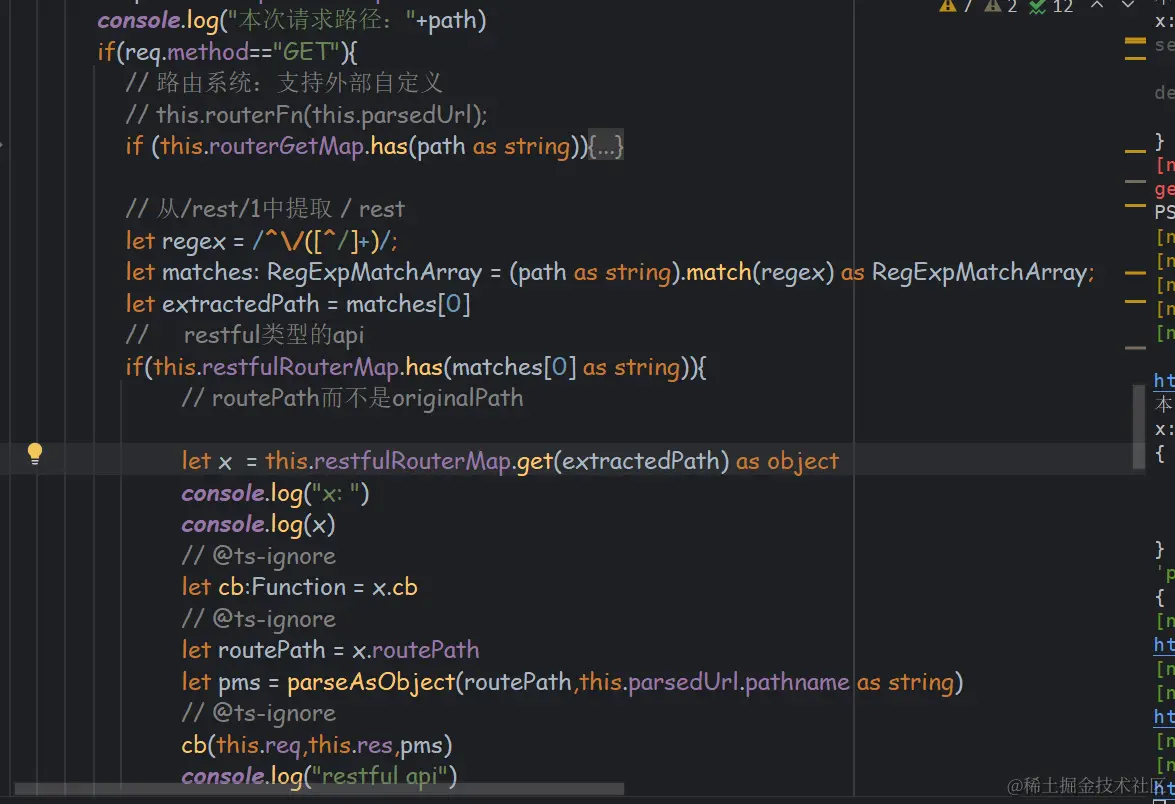
Task: Click the console.log("restful api") line
Action: tap(319, 776)
